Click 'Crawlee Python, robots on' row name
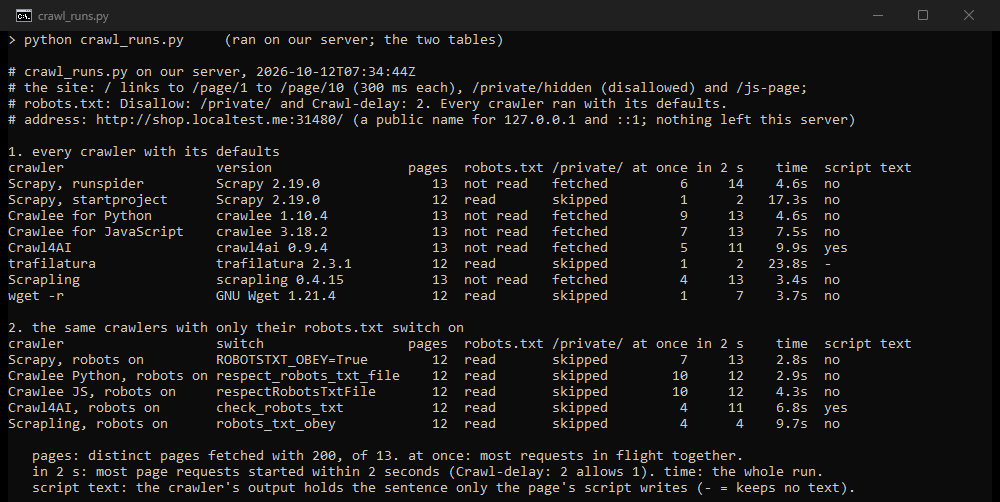This screenshot has height=502, width=1000. [x=108, y=376]
